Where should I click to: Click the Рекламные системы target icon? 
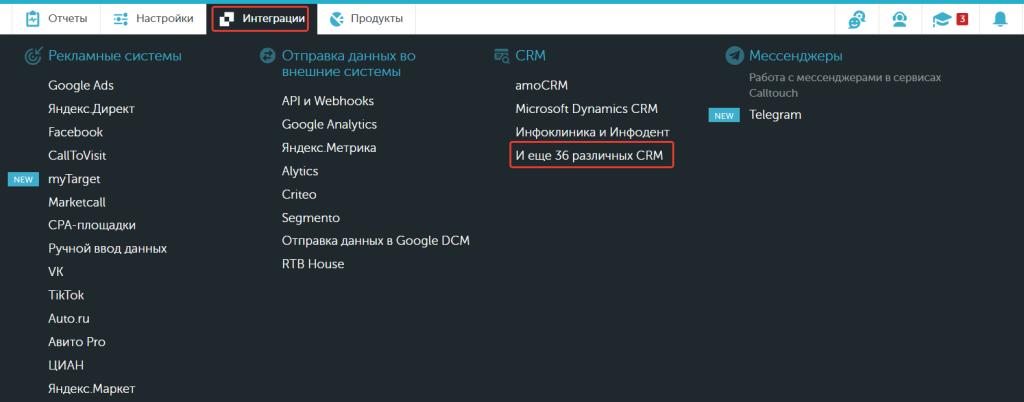[33, 56]
